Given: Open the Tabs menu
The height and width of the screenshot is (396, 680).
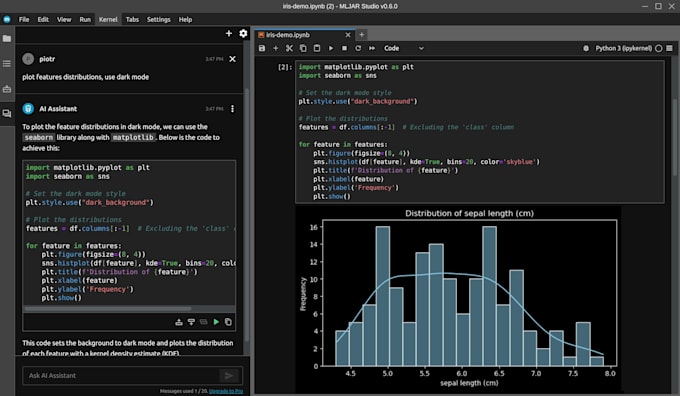Looking at the screenshot, I should 132,20.
